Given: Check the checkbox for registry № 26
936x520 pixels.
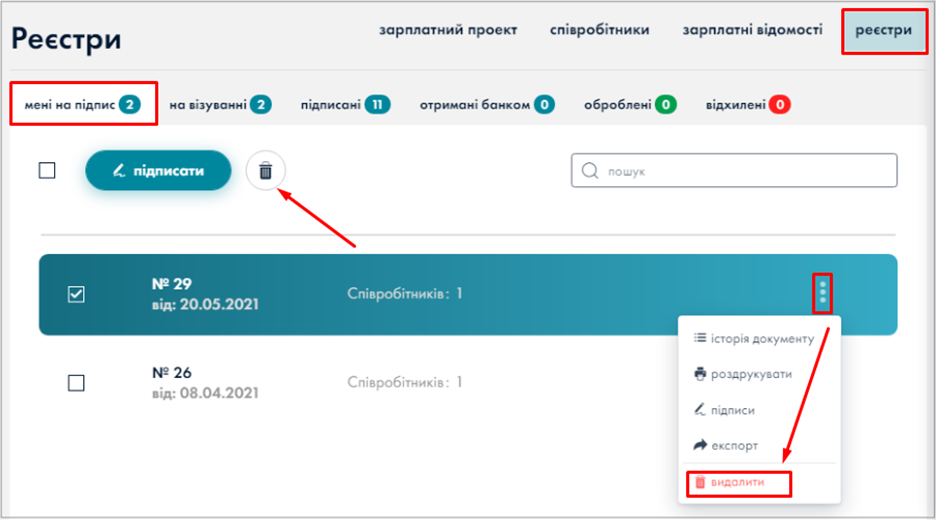Looking at the screenshot, I should pyautogui.click(x=76, y=382).
